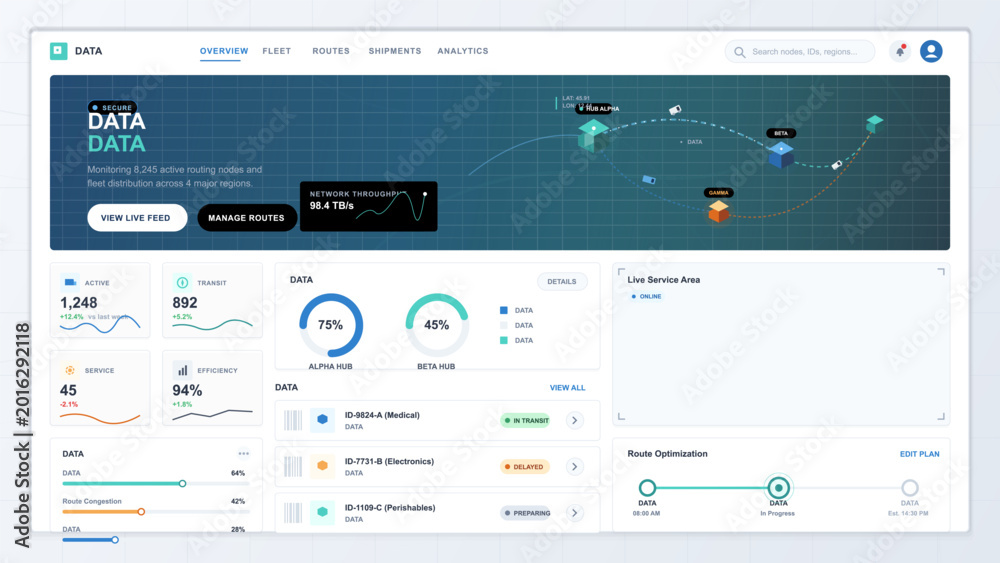Click the green DATA logo icon
The width and height of the screenshot is (1000, 563).
[x=59, y=51]
